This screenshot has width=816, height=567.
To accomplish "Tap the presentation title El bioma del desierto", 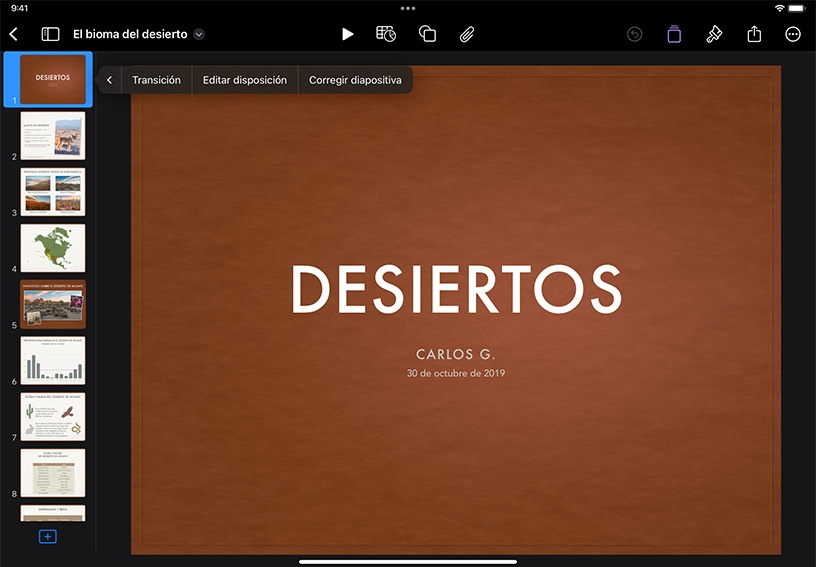I will pyautogui.click(x=130, y=34).
